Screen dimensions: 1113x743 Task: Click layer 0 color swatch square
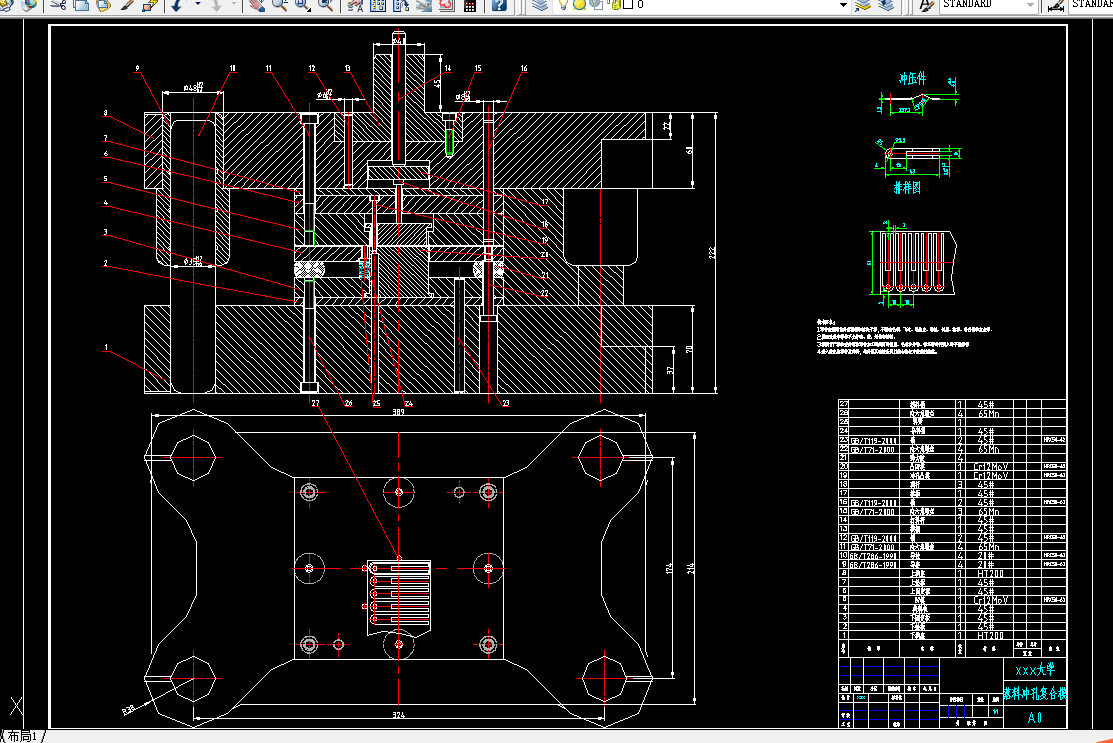tap(628, 5)
